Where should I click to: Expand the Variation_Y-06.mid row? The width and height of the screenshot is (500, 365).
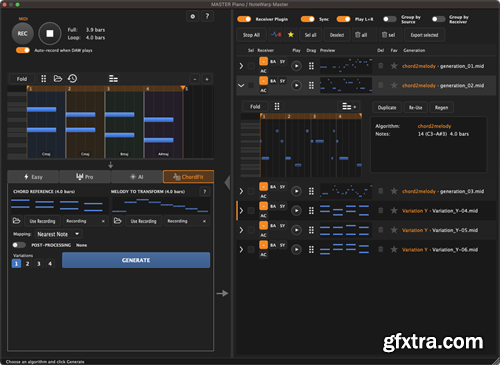pyautogui.click(x=241, y=249)
